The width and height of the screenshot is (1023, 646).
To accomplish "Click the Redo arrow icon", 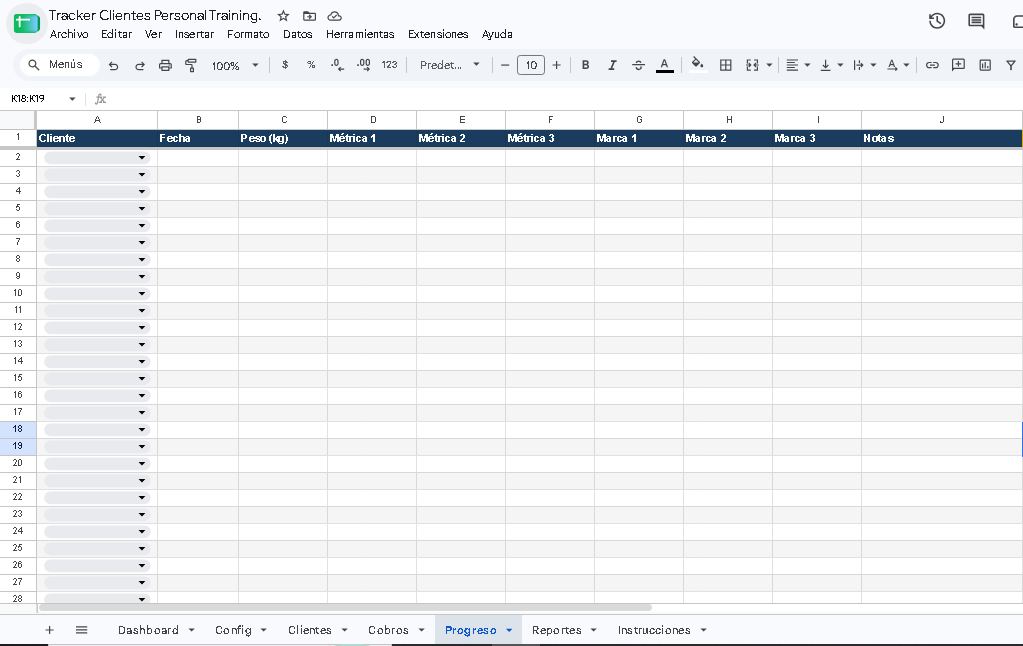I will coord(140,65).
